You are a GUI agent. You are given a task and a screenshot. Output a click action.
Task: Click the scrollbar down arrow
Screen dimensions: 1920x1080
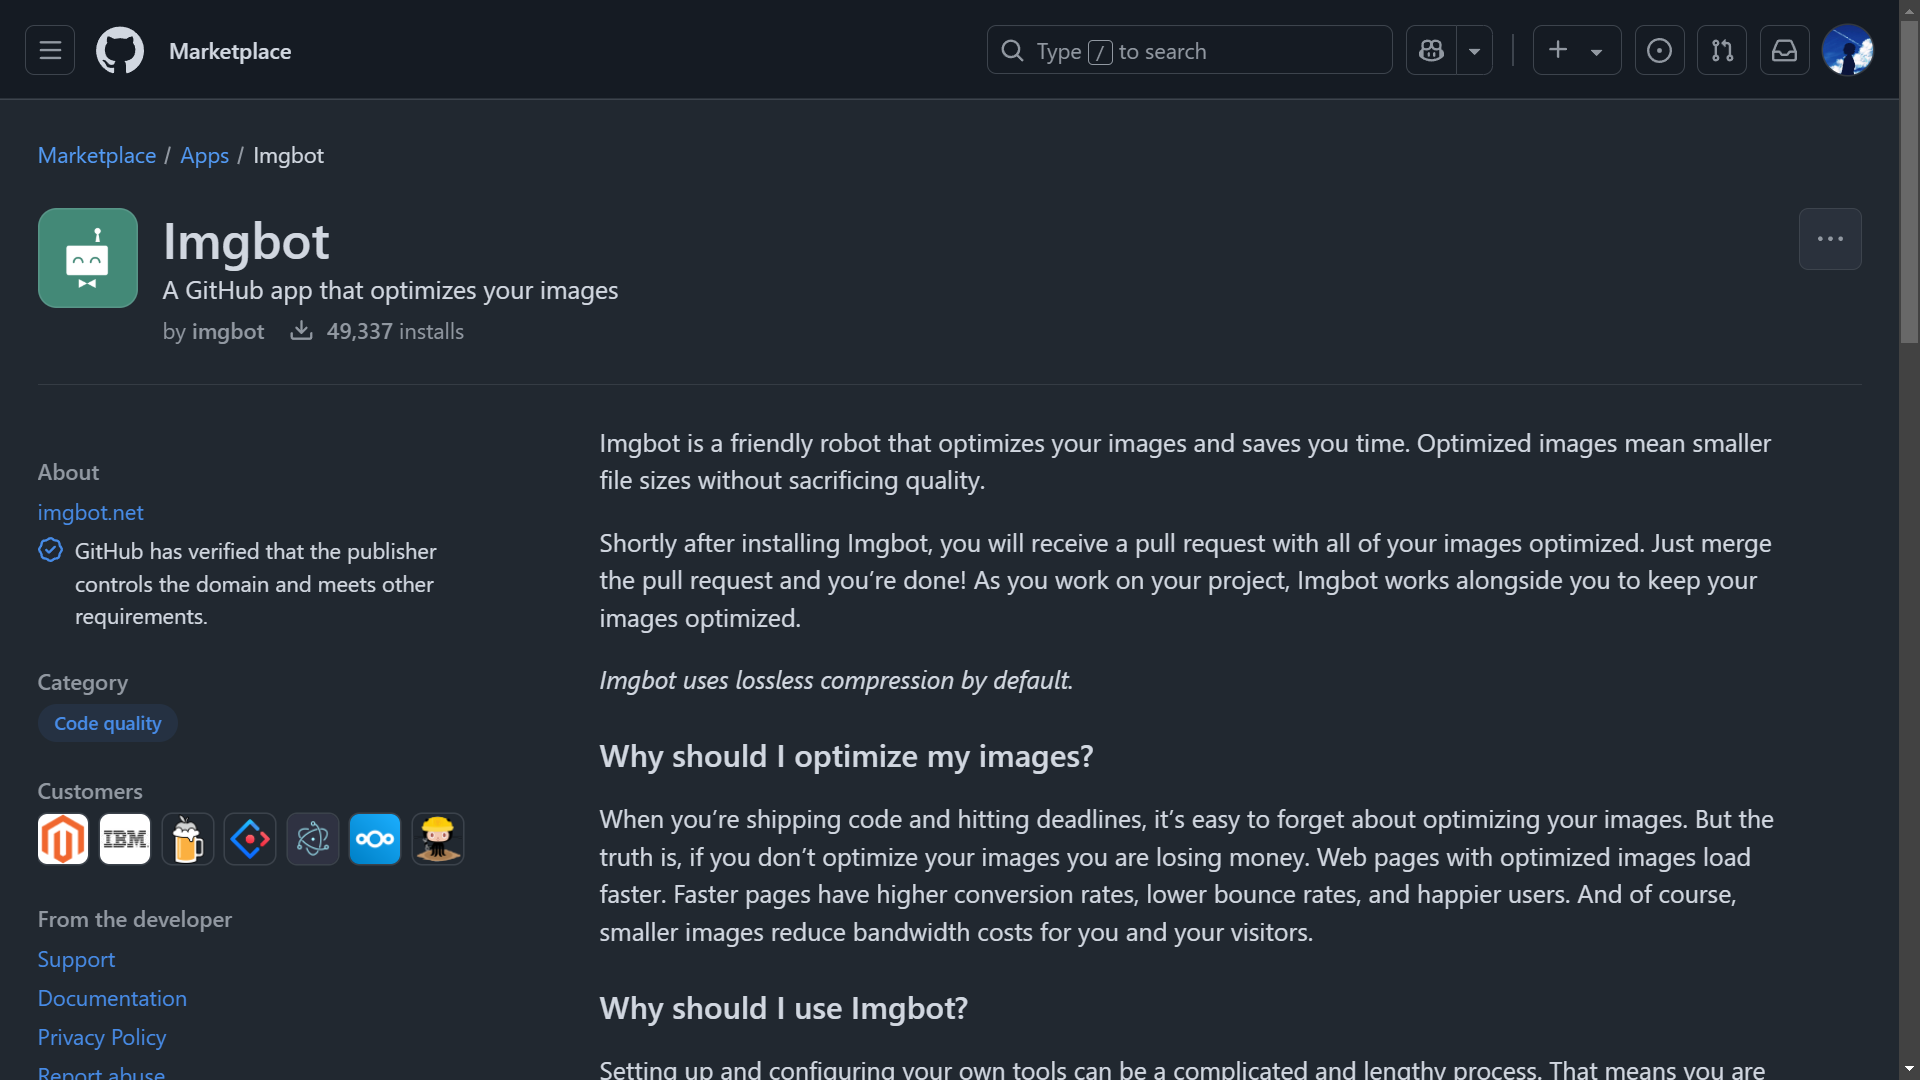tap(1909, 1069)
